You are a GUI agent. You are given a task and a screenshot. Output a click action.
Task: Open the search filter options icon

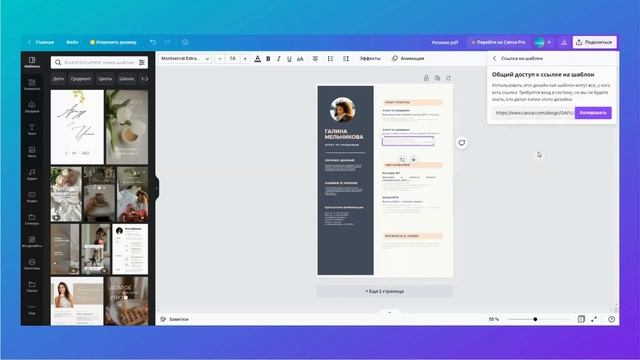tap(142, 62)
